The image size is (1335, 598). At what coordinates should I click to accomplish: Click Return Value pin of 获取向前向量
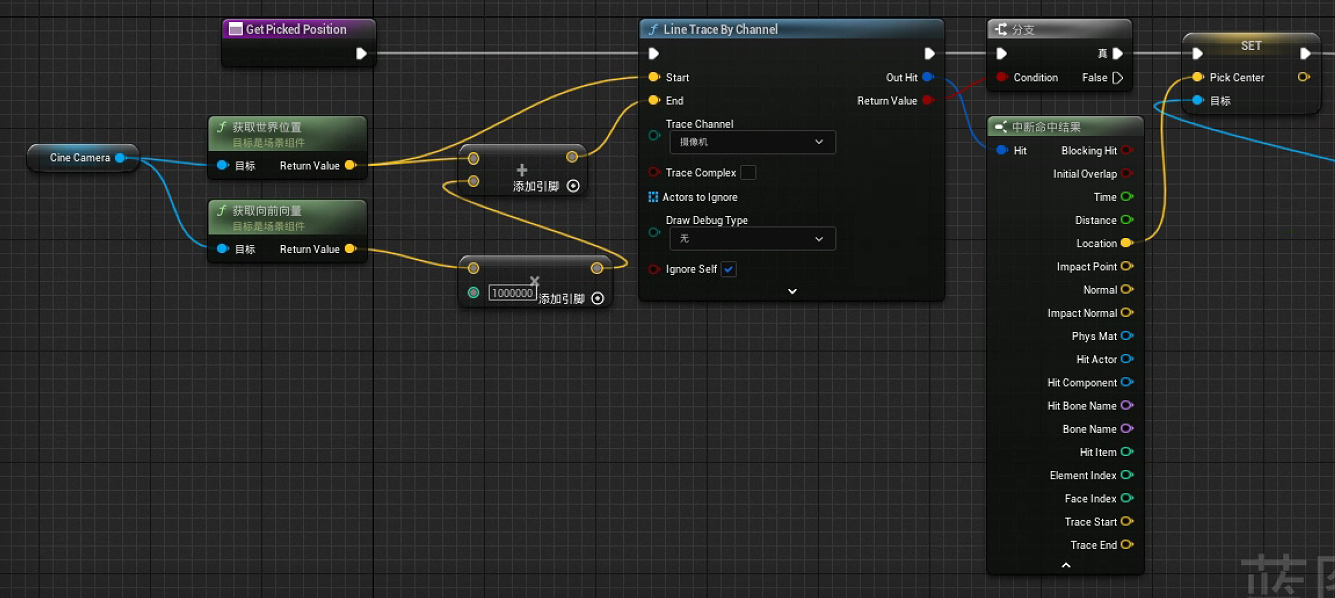click(350, 249)
